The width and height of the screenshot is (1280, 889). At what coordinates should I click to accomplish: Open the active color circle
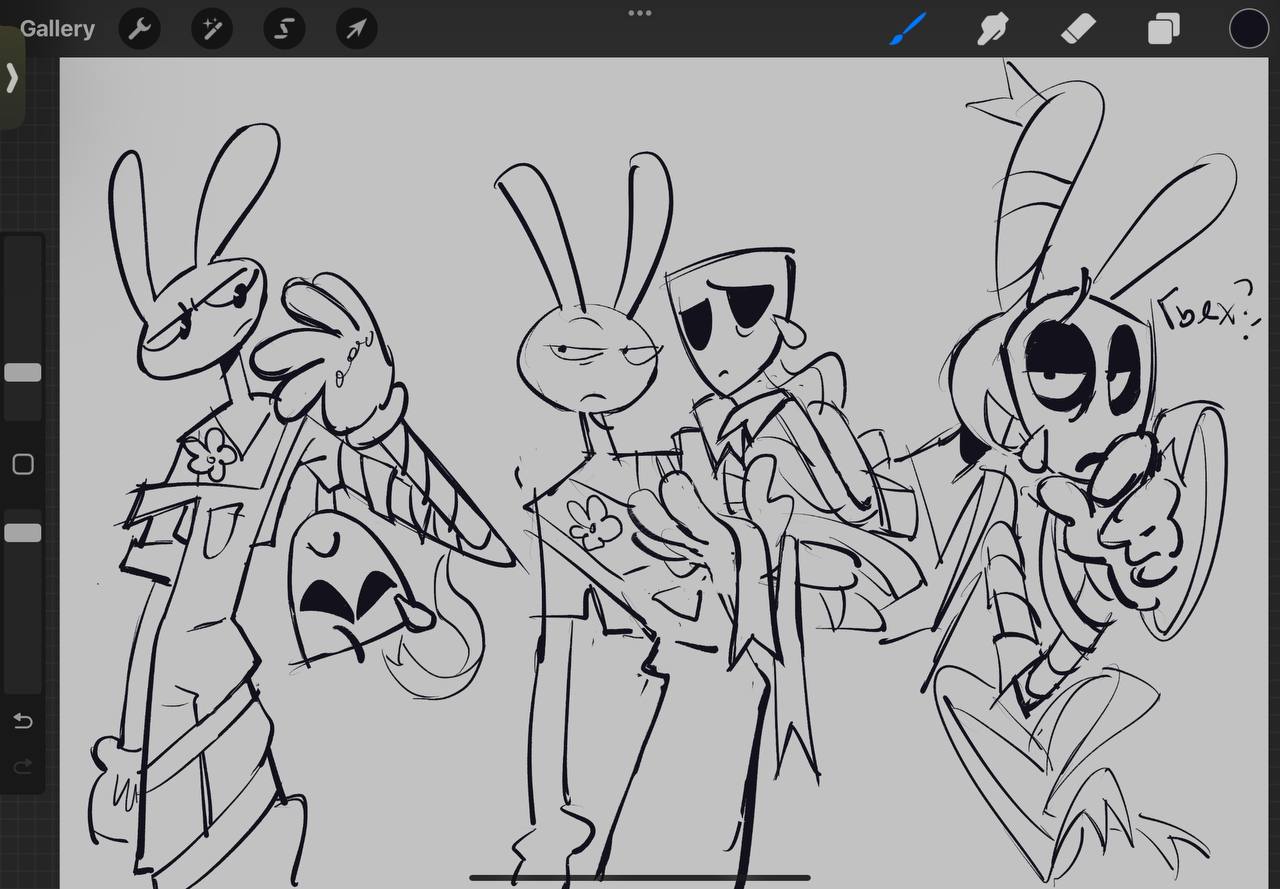1248,29
